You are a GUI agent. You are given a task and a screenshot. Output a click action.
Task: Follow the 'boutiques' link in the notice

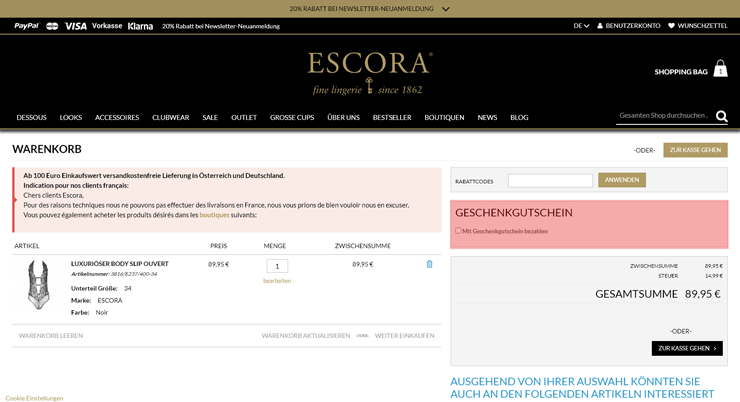214,215
